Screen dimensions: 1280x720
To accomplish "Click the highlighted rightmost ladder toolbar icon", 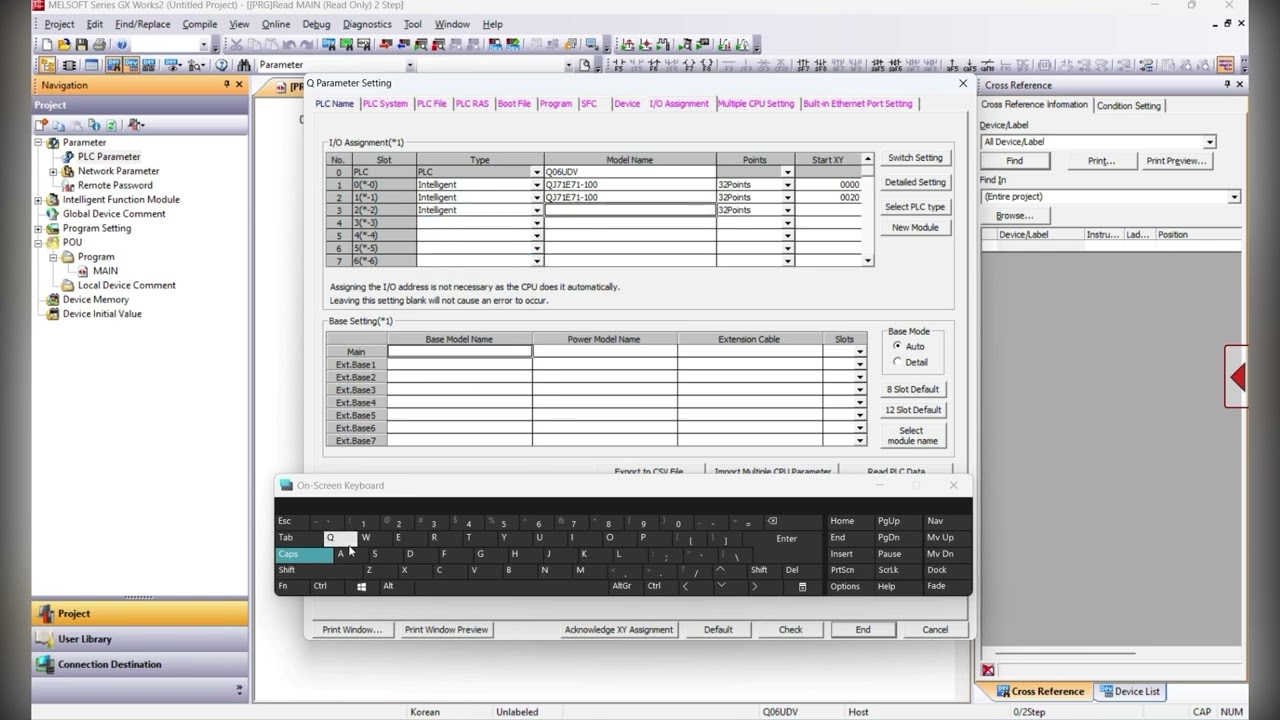I will click(1225, 65).
